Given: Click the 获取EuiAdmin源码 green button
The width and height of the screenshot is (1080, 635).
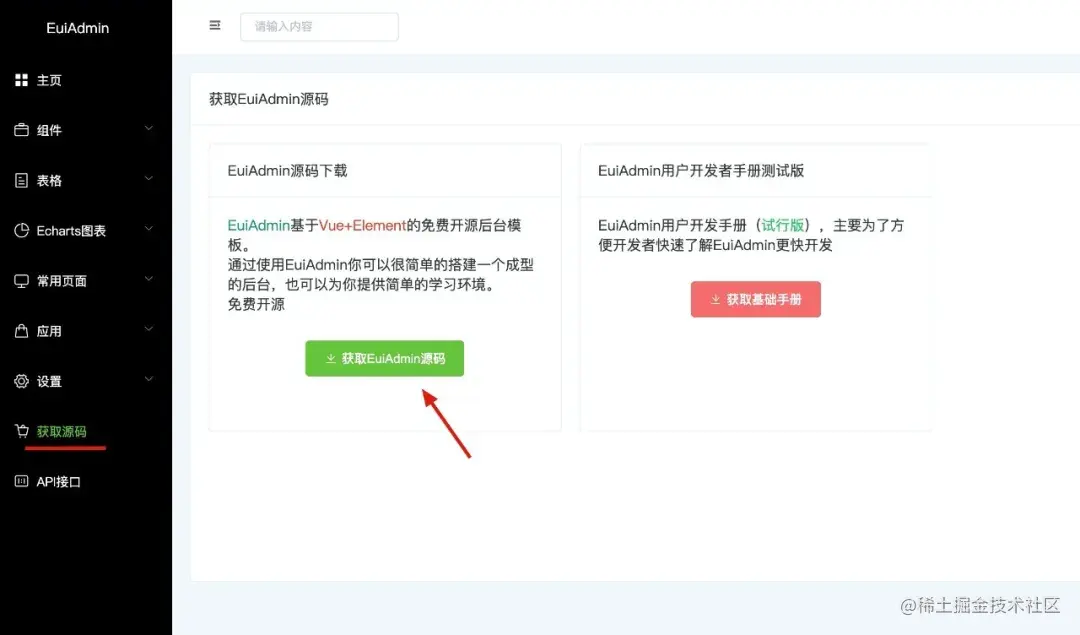Looking at the screenshot, I should tap(384, 358).
